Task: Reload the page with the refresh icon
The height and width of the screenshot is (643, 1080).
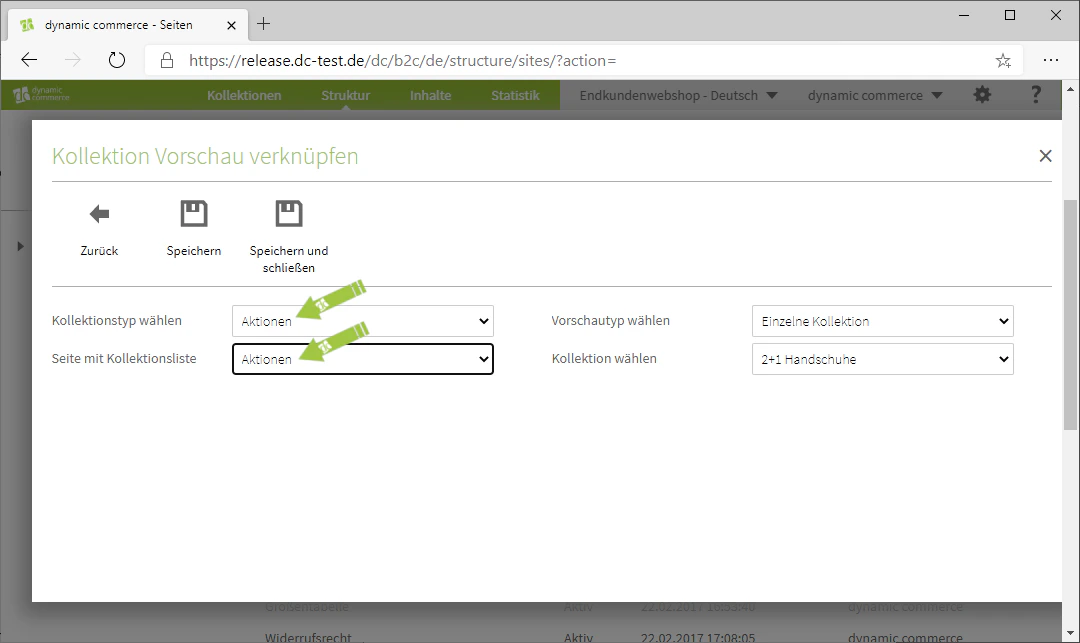Action: [x=117, y=61]
